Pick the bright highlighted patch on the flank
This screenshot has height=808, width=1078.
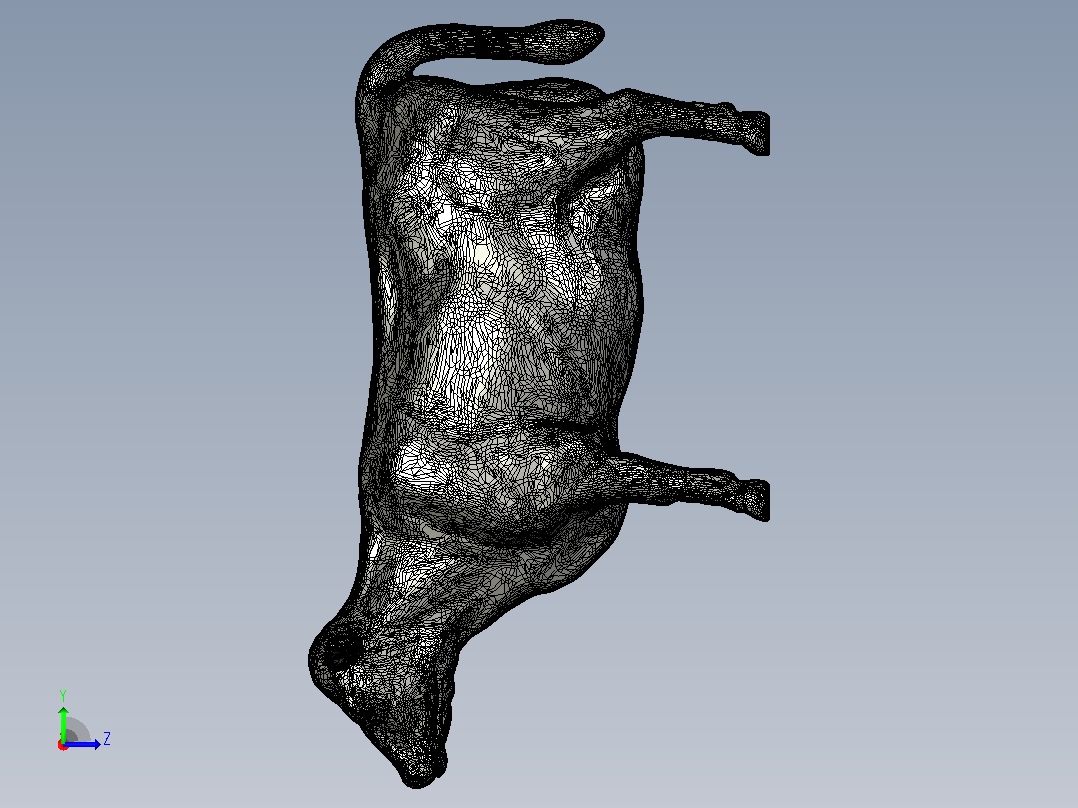(x=481, y=254)
